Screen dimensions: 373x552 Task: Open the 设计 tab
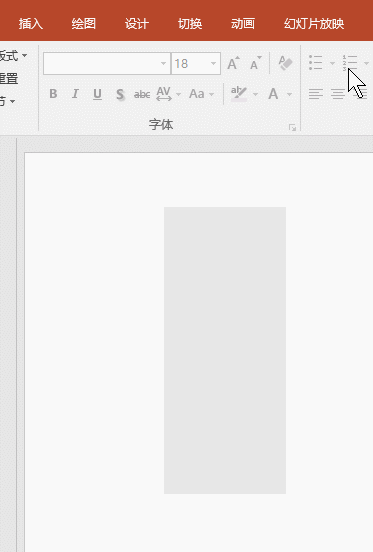point(137,24)
